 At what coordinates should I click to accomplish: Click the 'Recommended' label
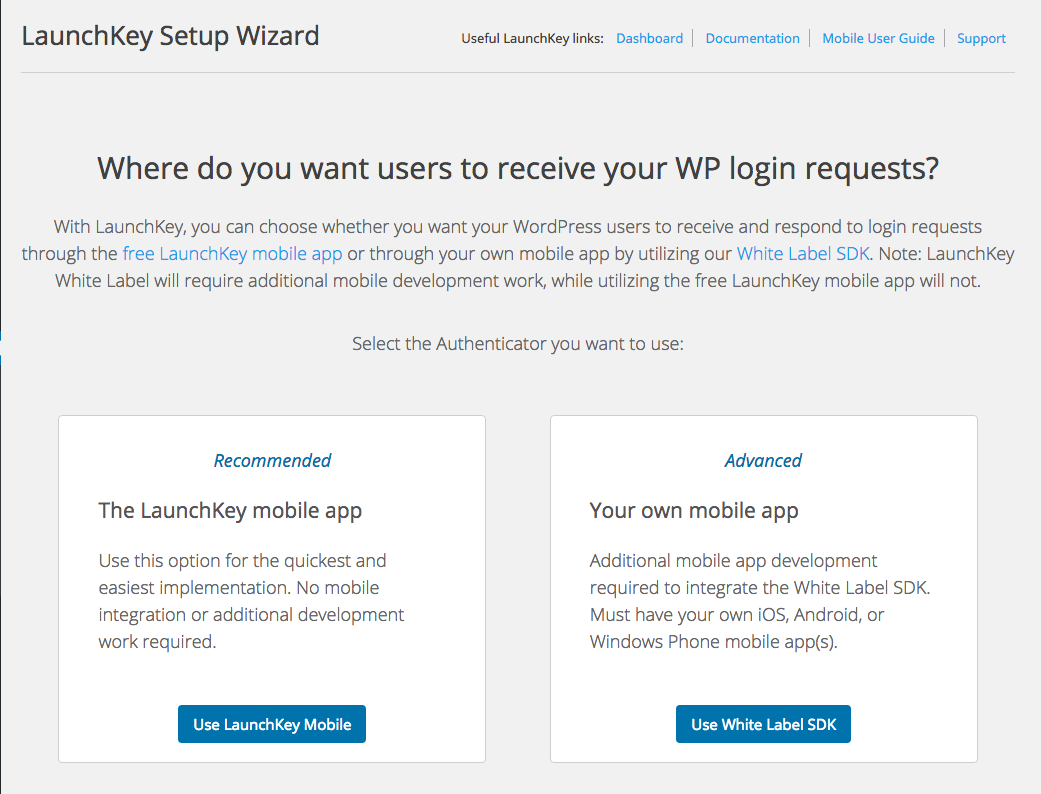tap(272, 460)
